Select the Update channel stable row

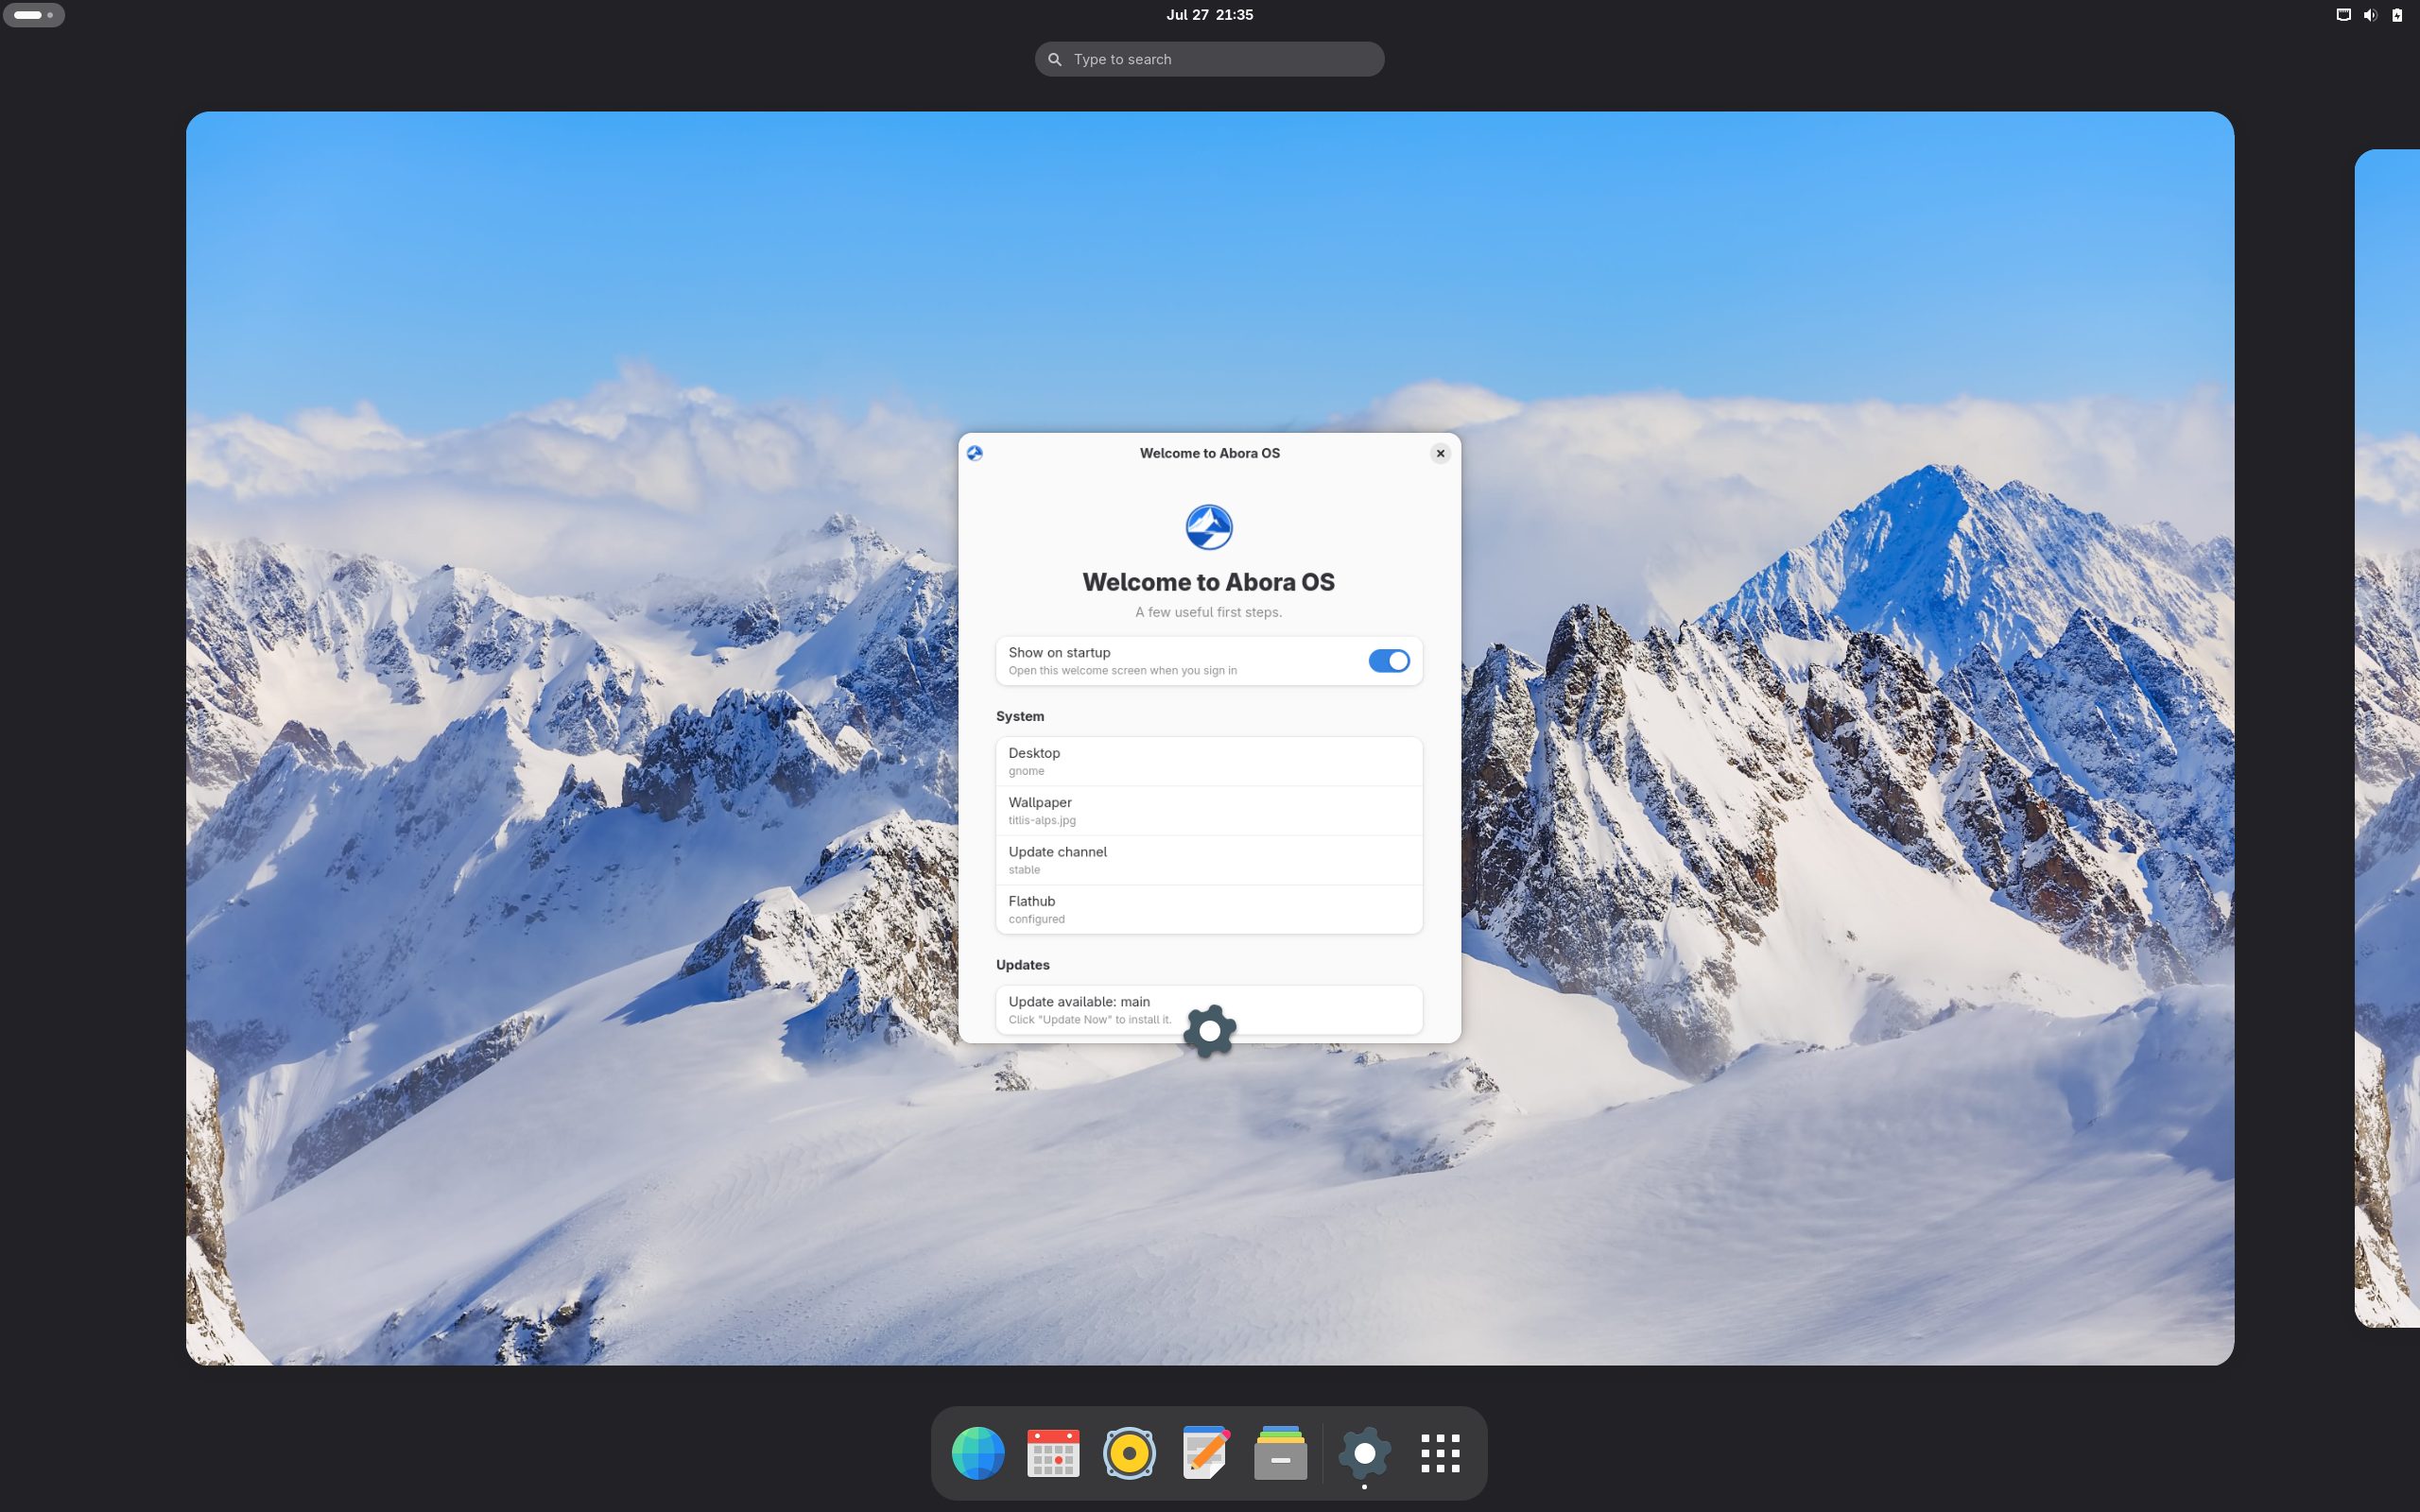[x=1209, y=860]
